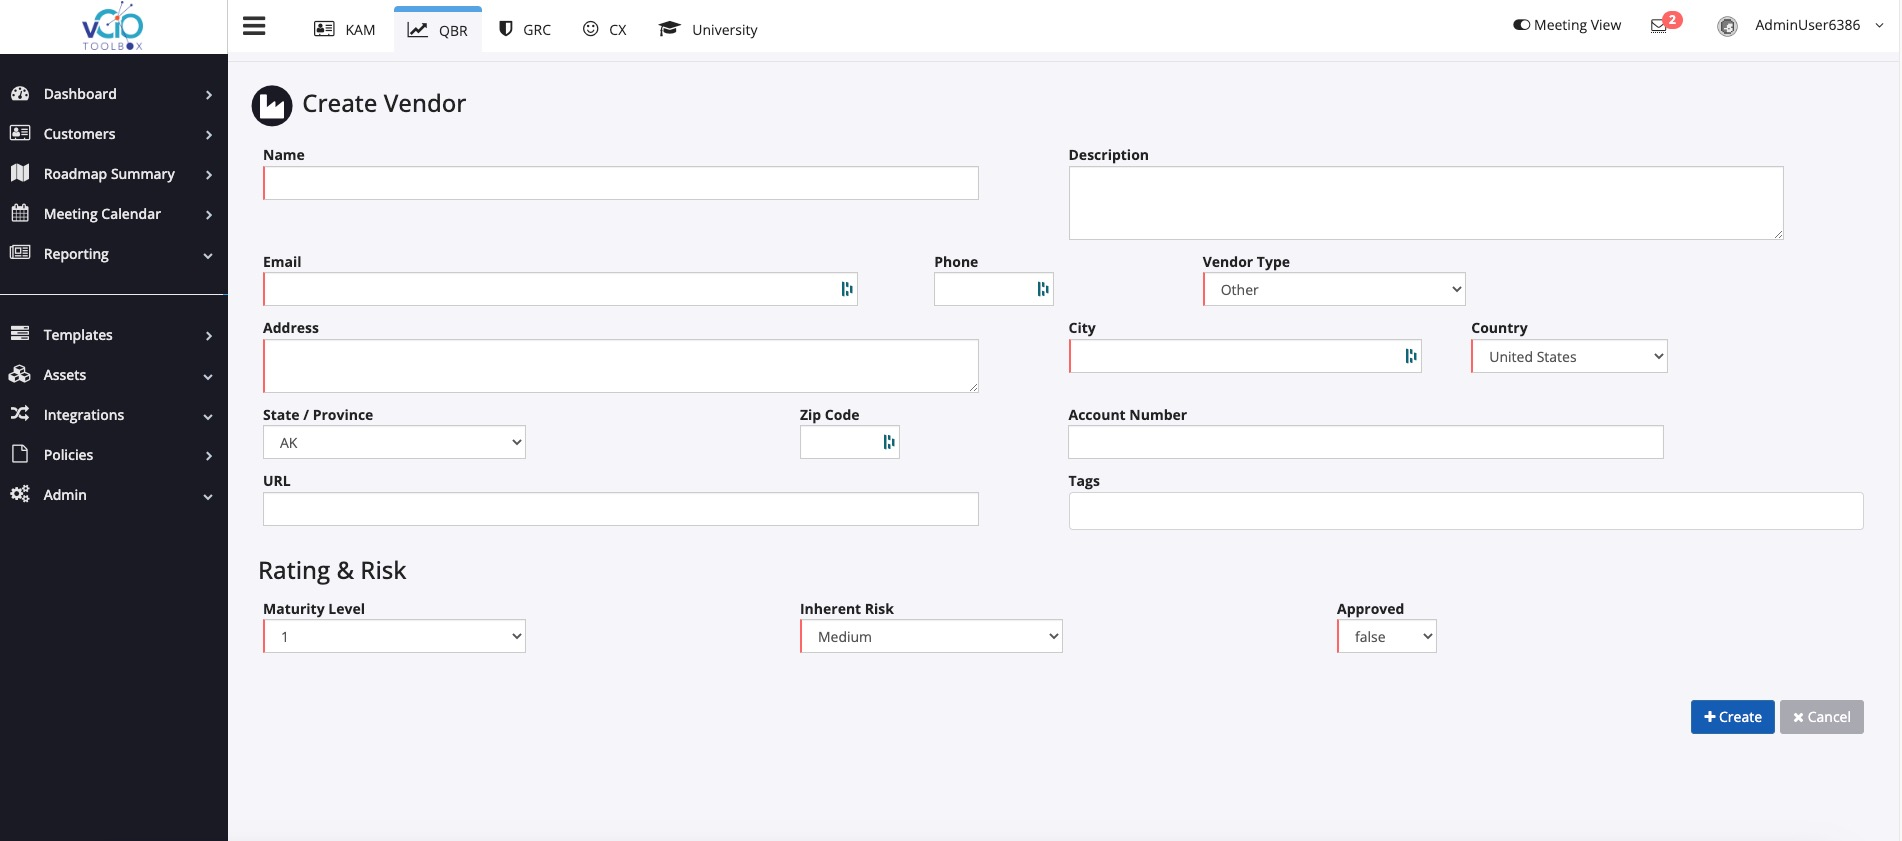1902x841 pixels.
Task: Focus the Account Number input field
Action: 1366,442
